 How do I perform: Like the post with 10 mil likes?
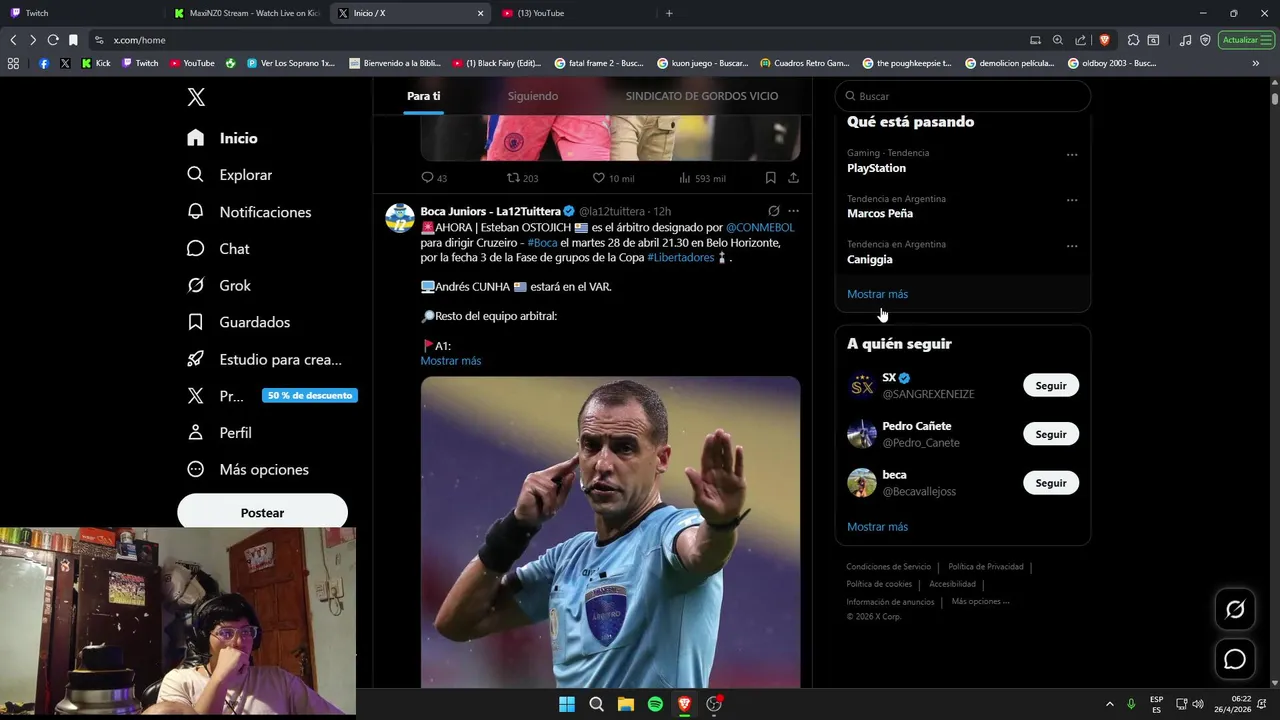tap(613, 178)
